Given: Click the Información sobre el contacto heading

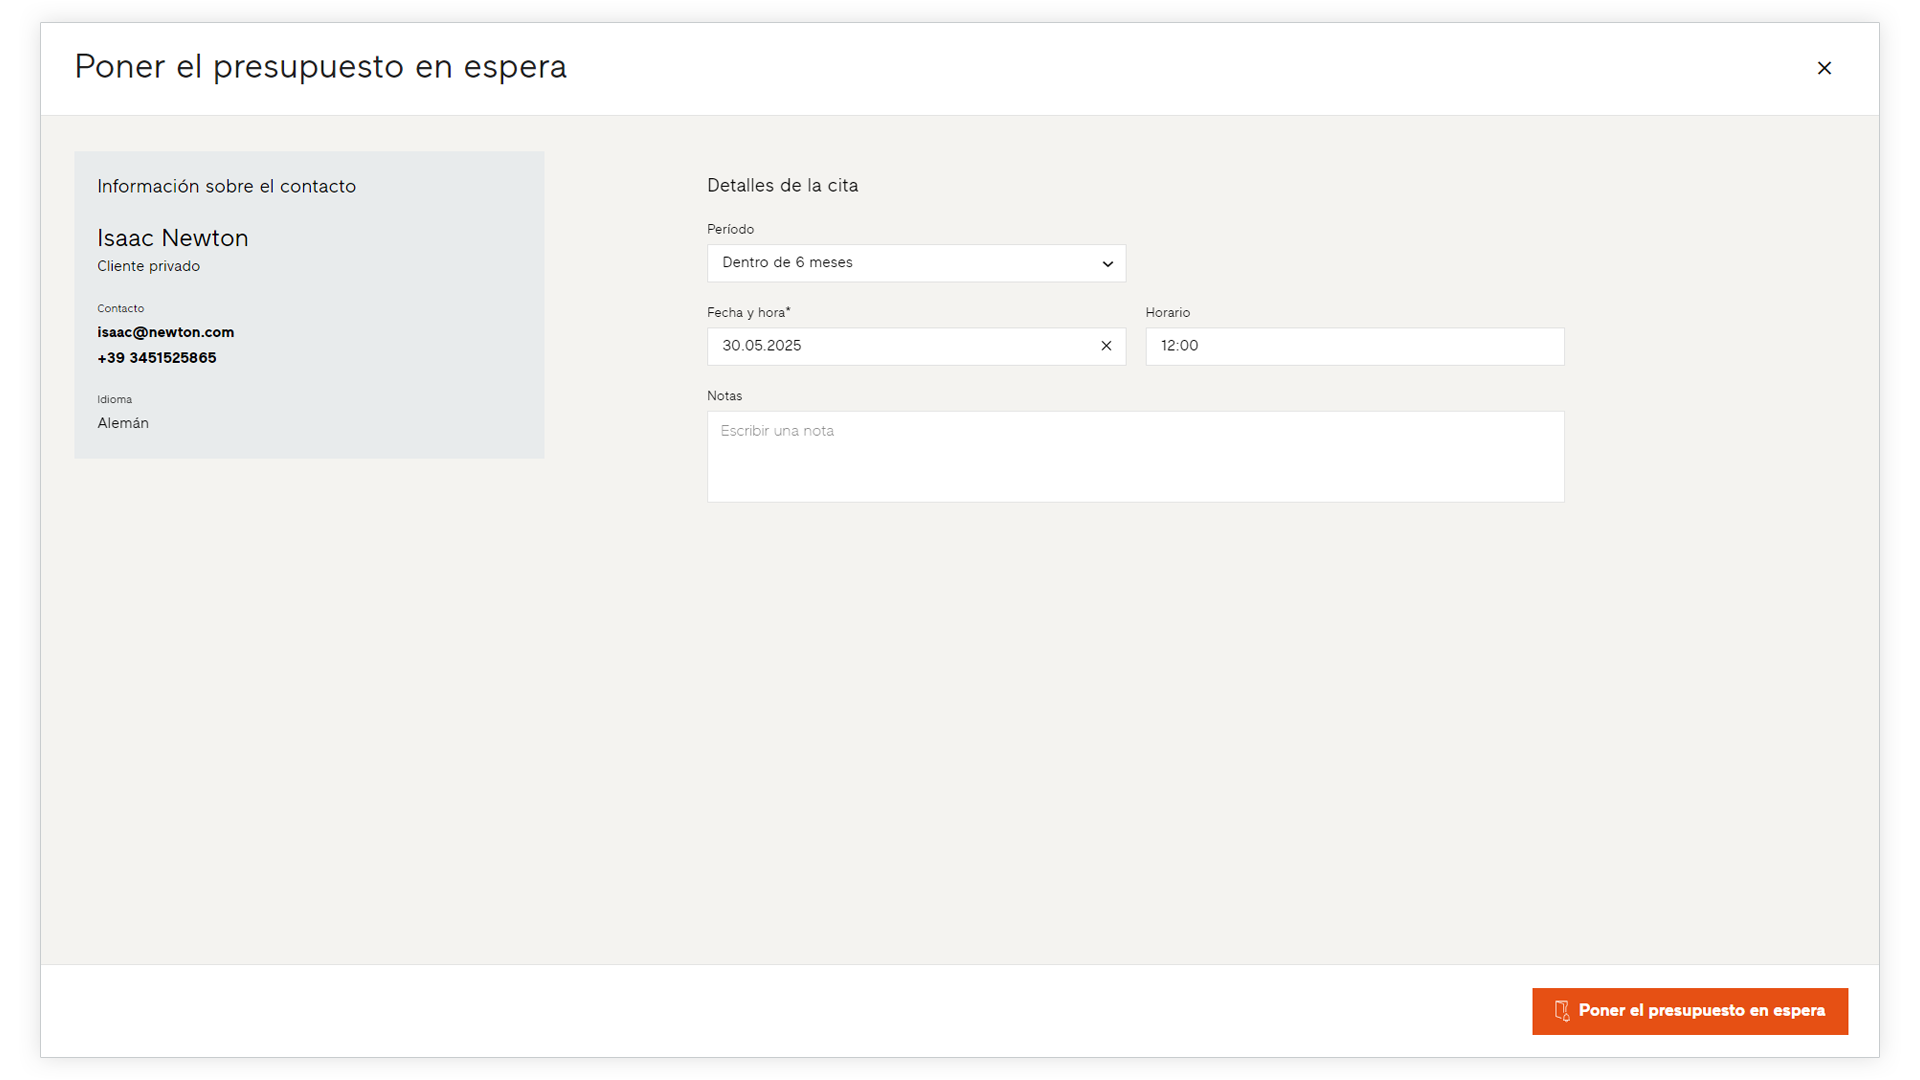Looking at the screenshot, I should [226, 186].
